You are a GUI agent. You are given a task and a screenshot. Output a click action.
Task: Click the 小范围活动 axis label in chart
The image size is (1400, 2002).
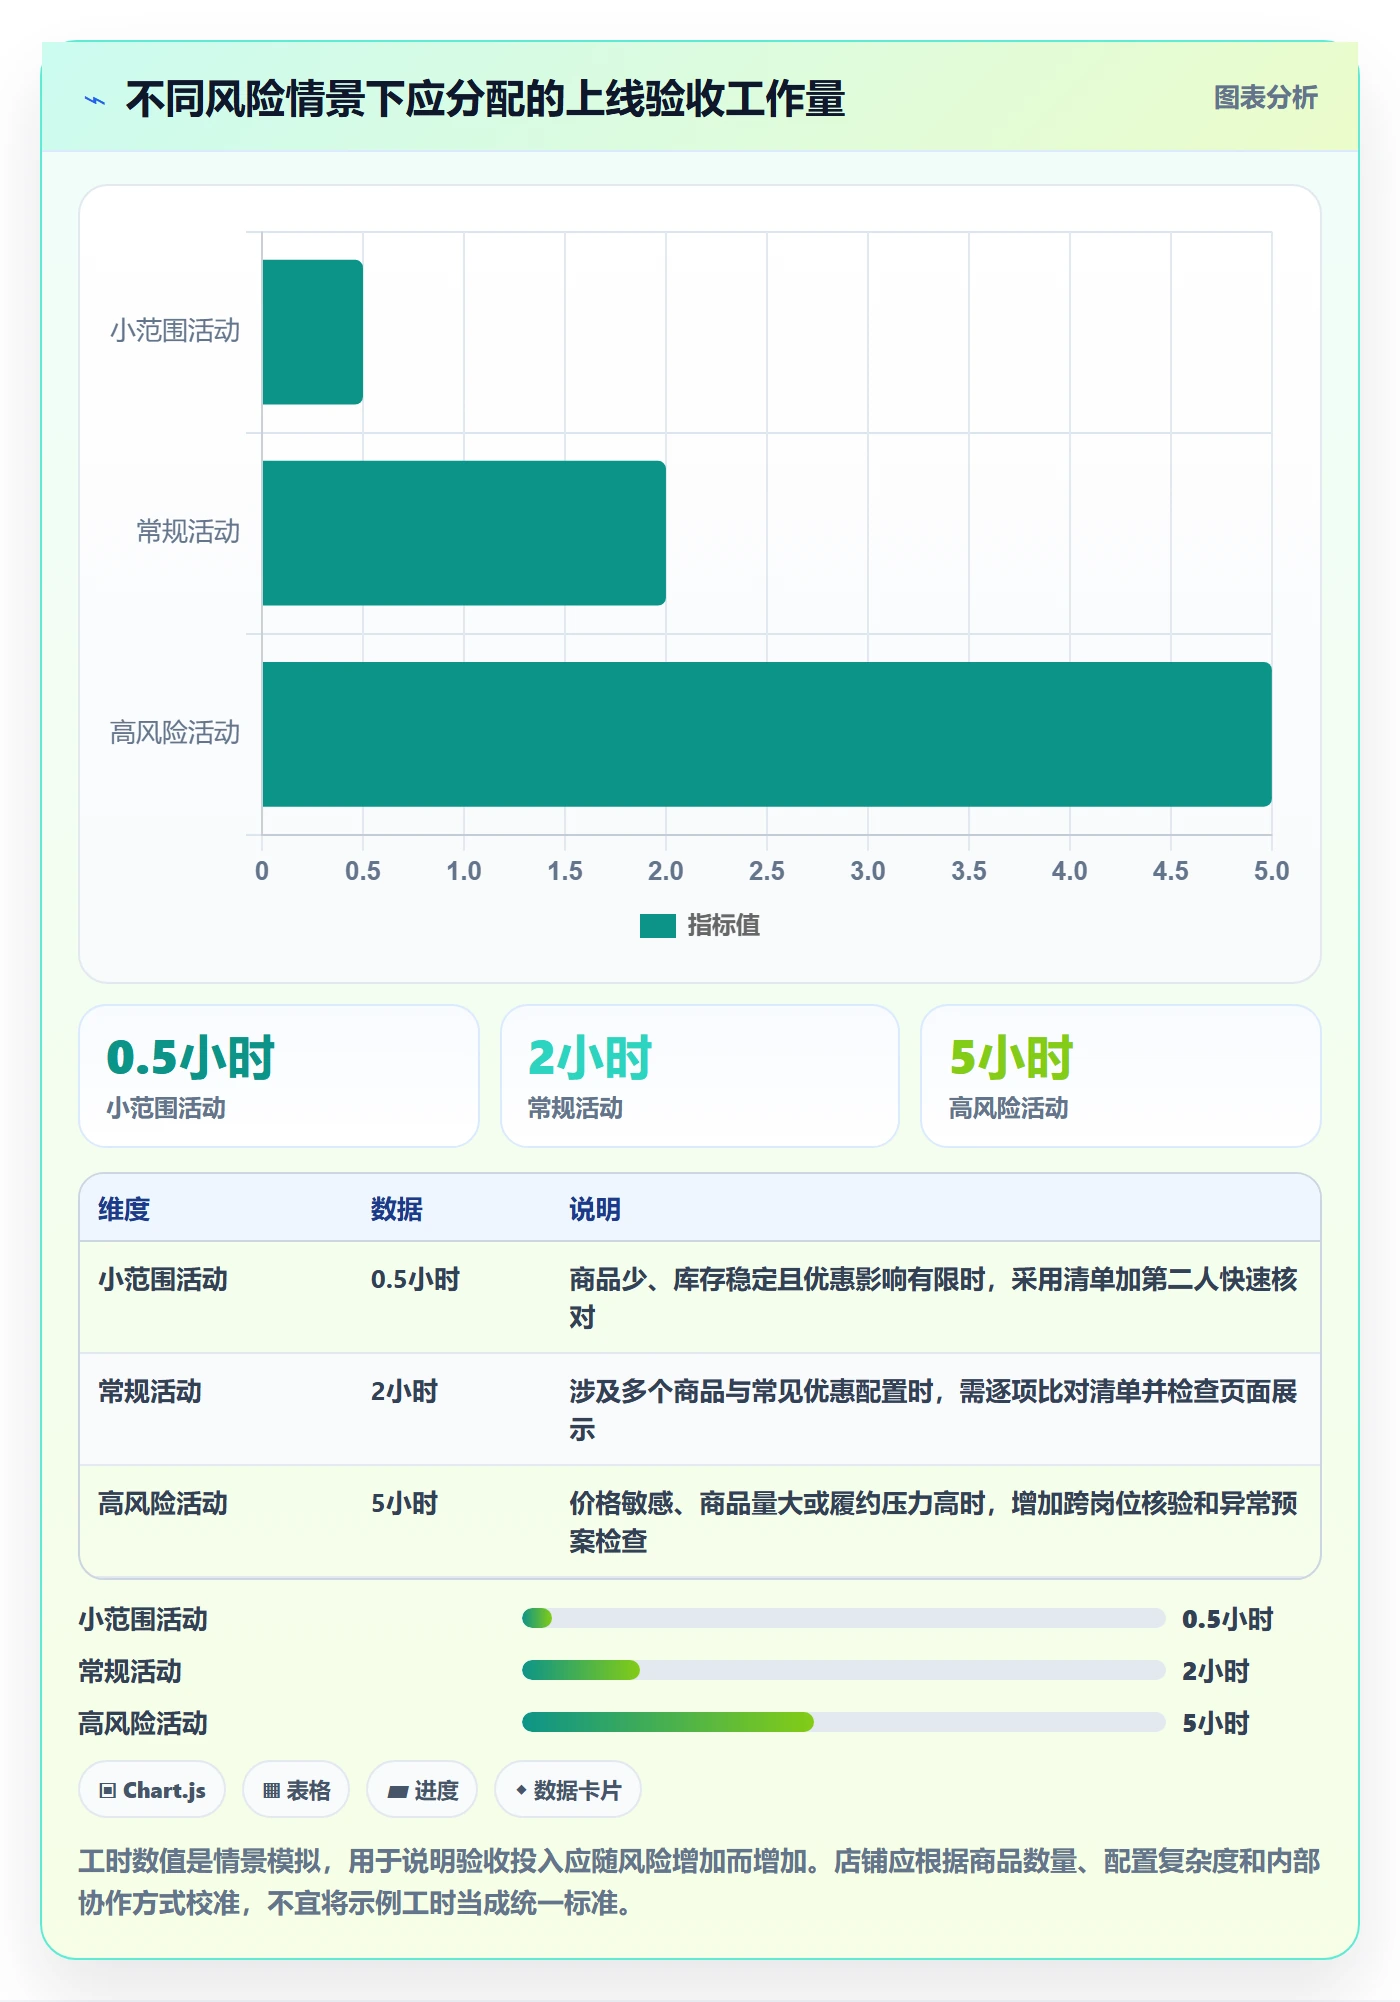(175, 331)
